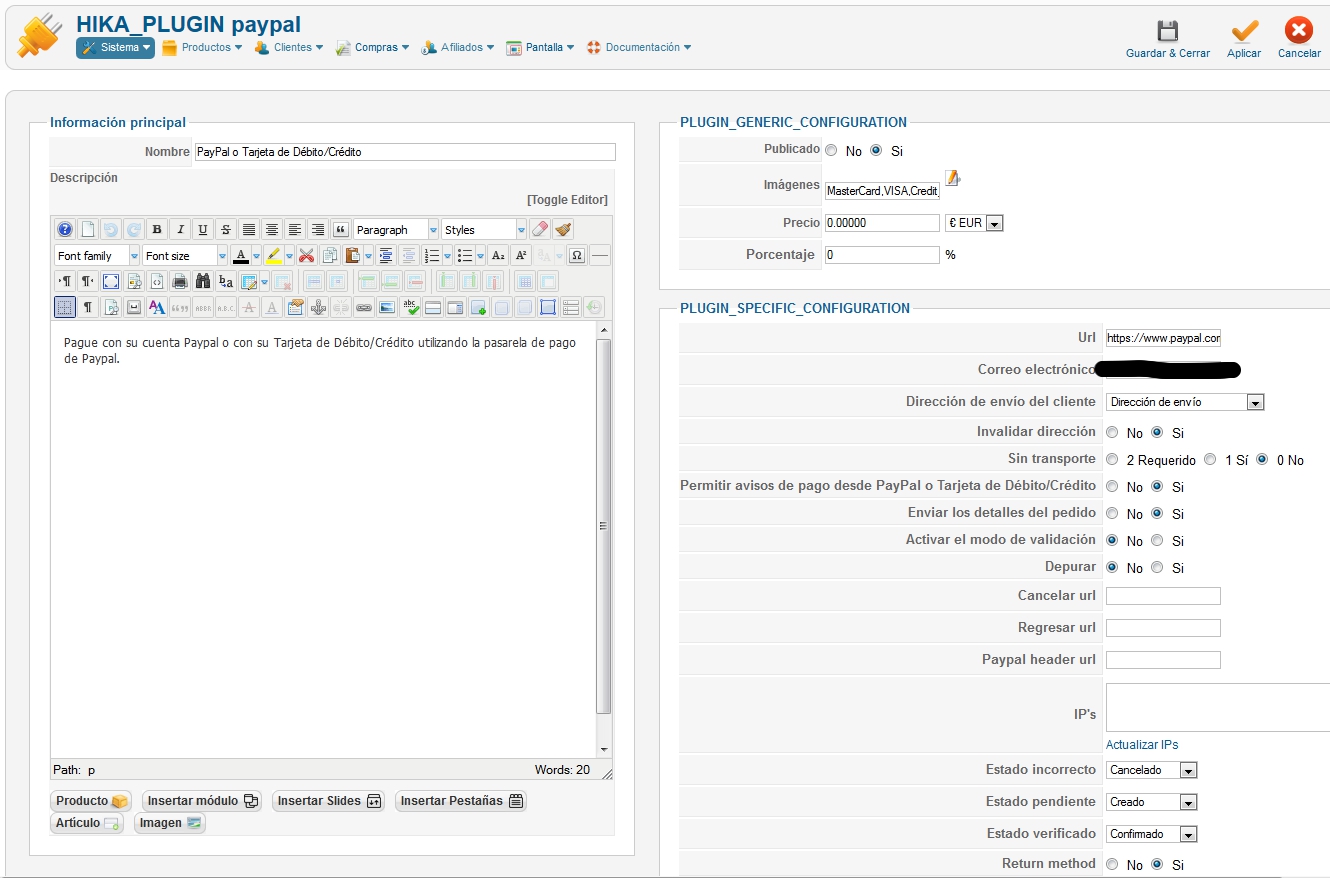Underline the selected text
Screen dimensions: 1330x878
(203, 229)
